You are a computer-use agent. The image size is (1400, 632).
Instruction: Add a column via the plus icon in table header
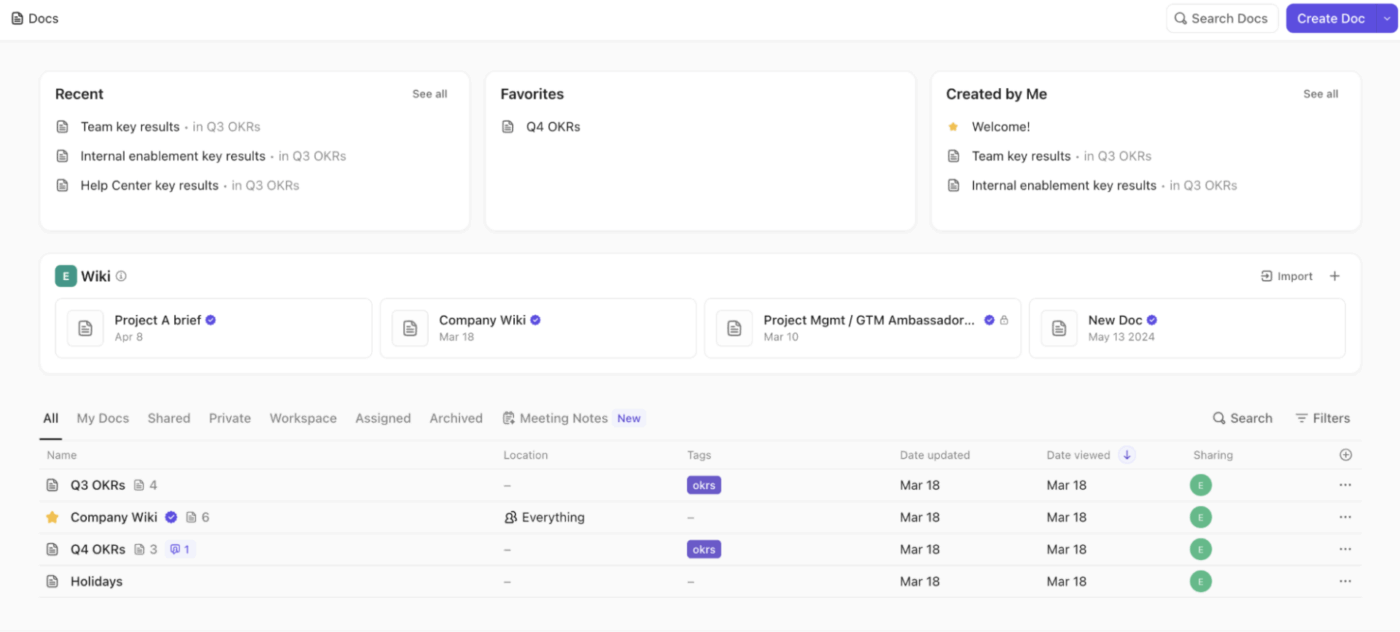(1346, 454)
